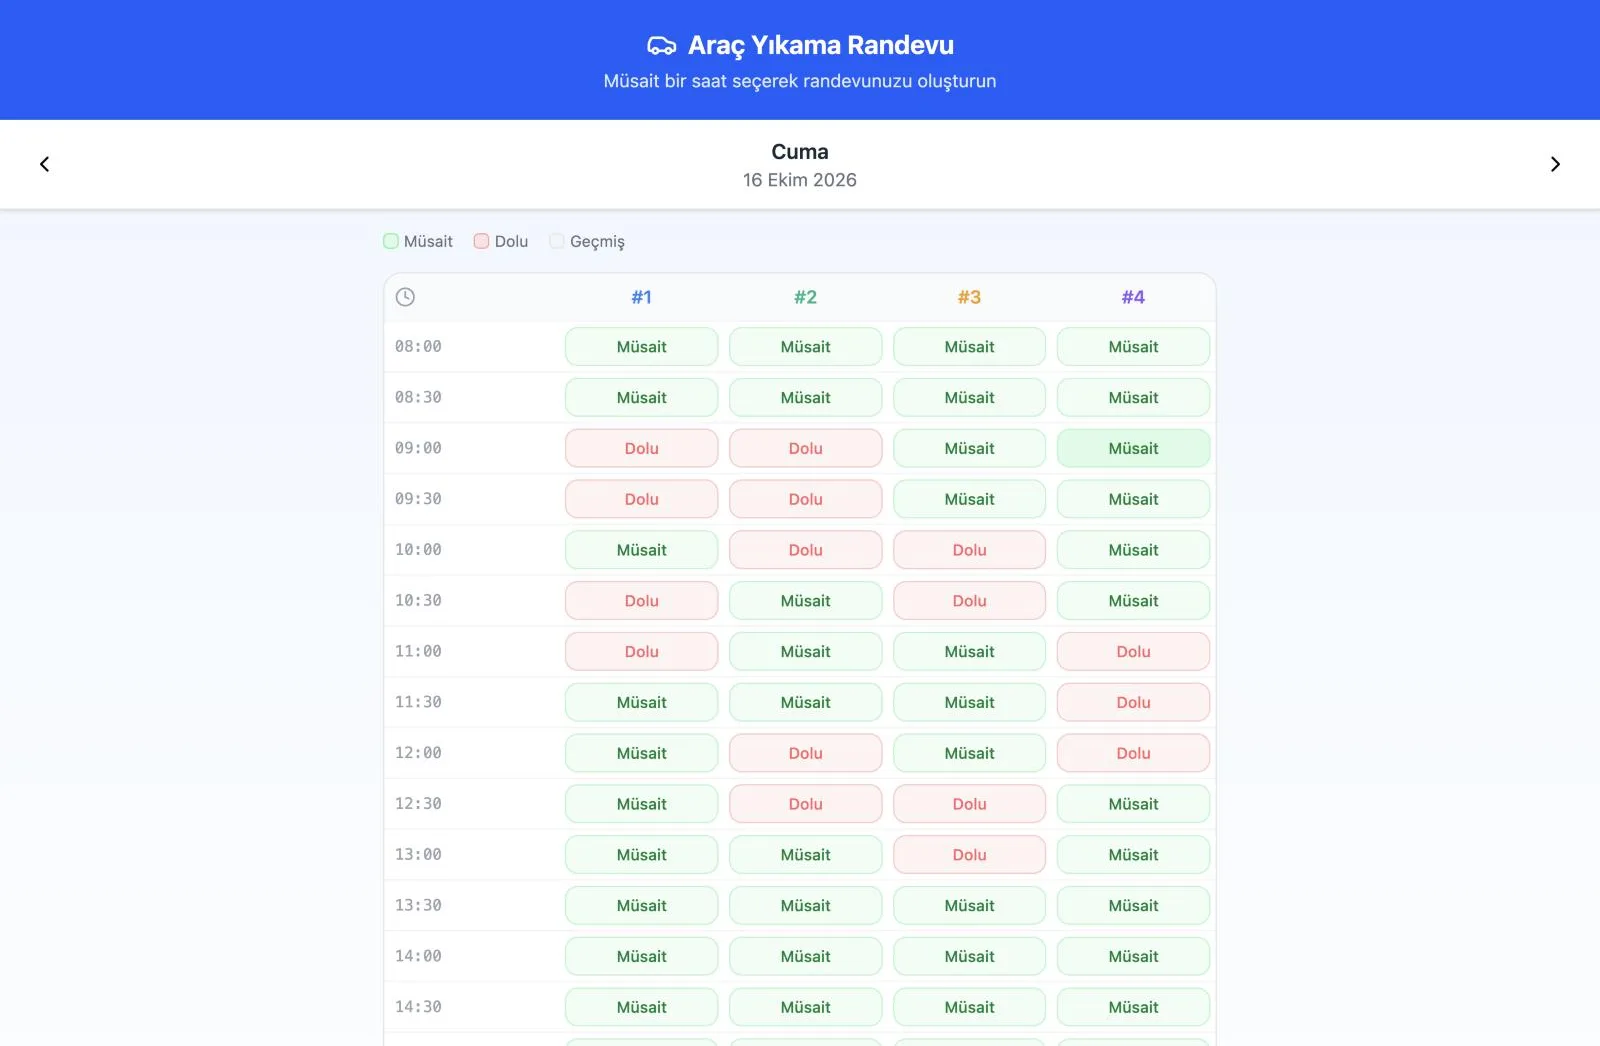The width and height of the screenshot is (1600, 1046).
Task: Click the red Dolu legend swatch
Action: [x=481, y=241]
